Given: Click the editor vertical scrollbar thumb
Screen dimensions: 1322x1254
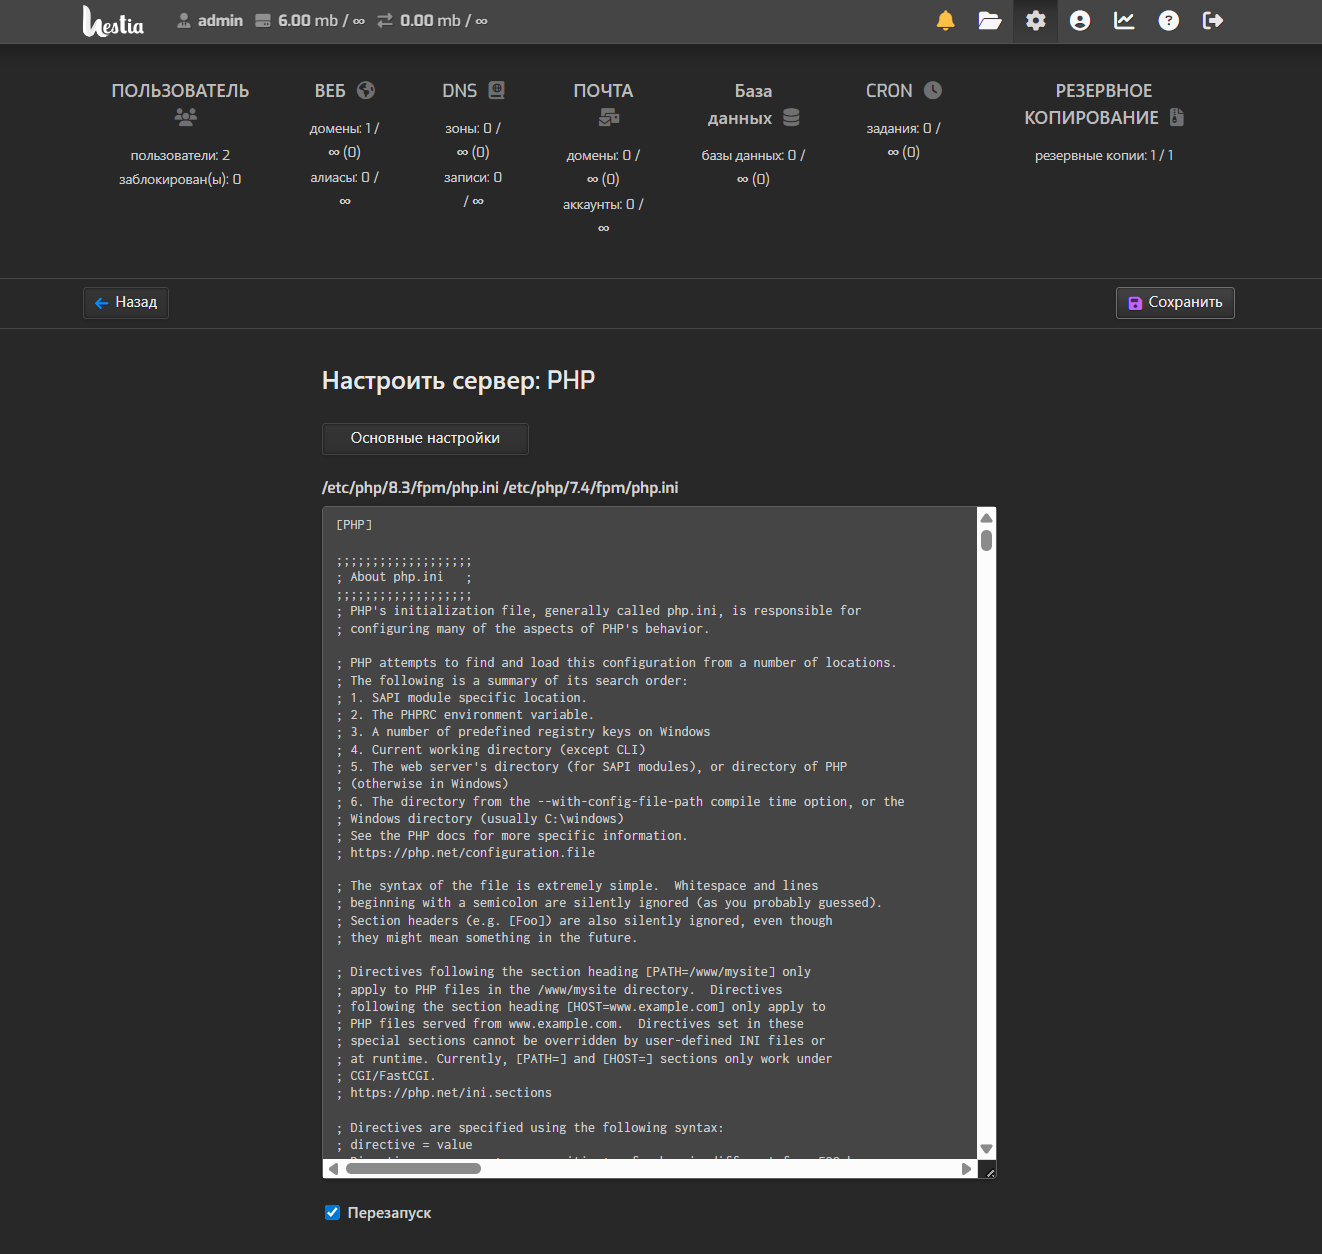Looking at the screenshot, I should (x=987, y=540).
